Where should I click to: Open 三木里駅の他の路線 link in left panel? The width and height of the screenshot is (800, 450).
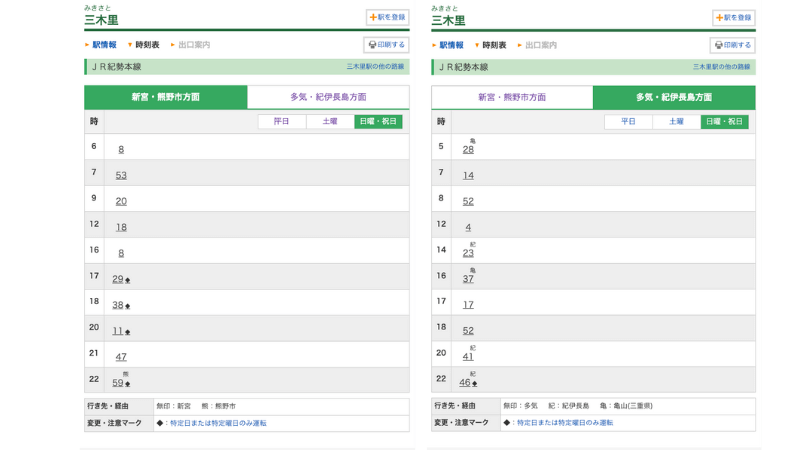[x=375, y=67]
